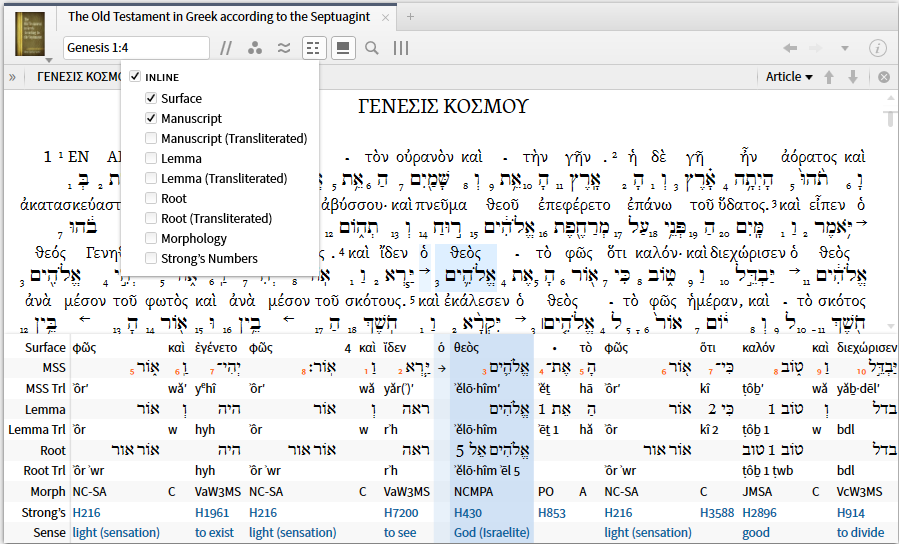Go forward with right arrow icon
Image resolution: width=899 pixels, height=544 pixels.
click(x=816, y=48)
